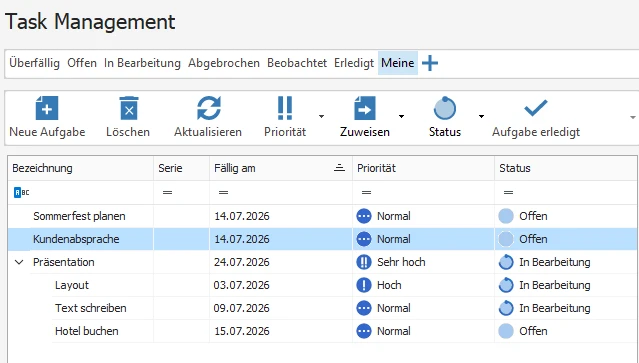Screen dimensions: 639x363
Task: Select the Präsentation task name
Action: (64, 262)
